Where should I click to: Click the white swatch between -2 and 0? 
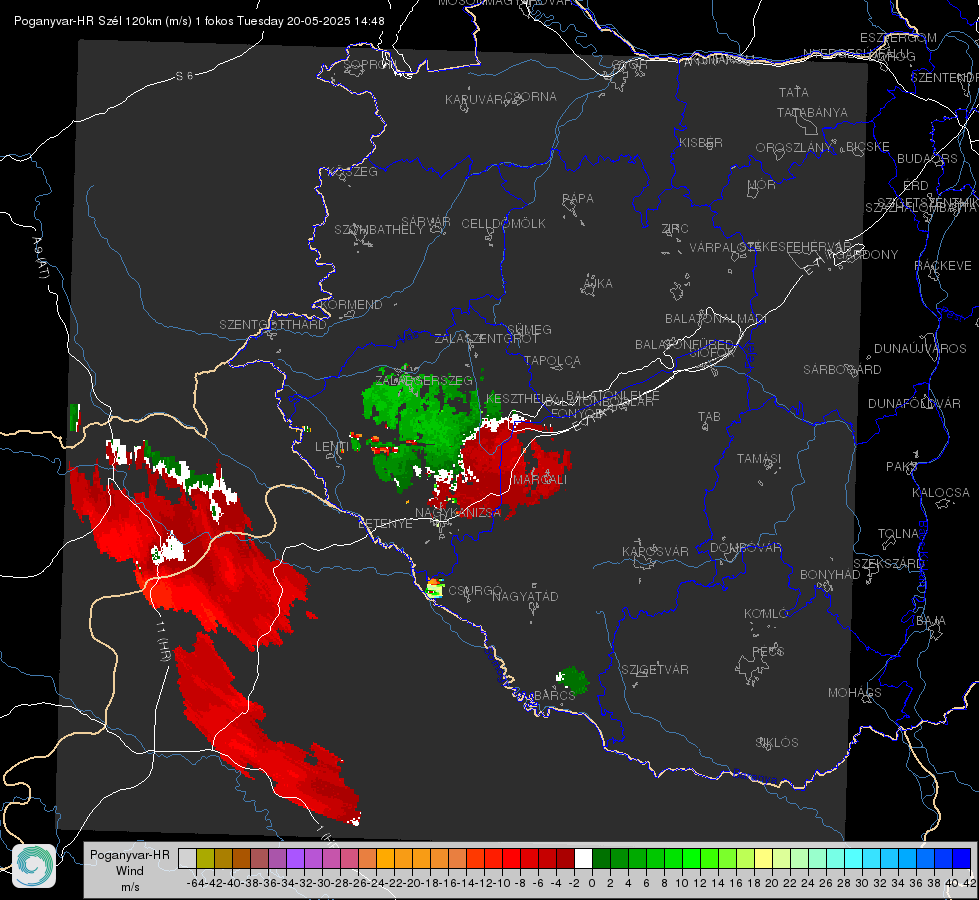[583, 858]
